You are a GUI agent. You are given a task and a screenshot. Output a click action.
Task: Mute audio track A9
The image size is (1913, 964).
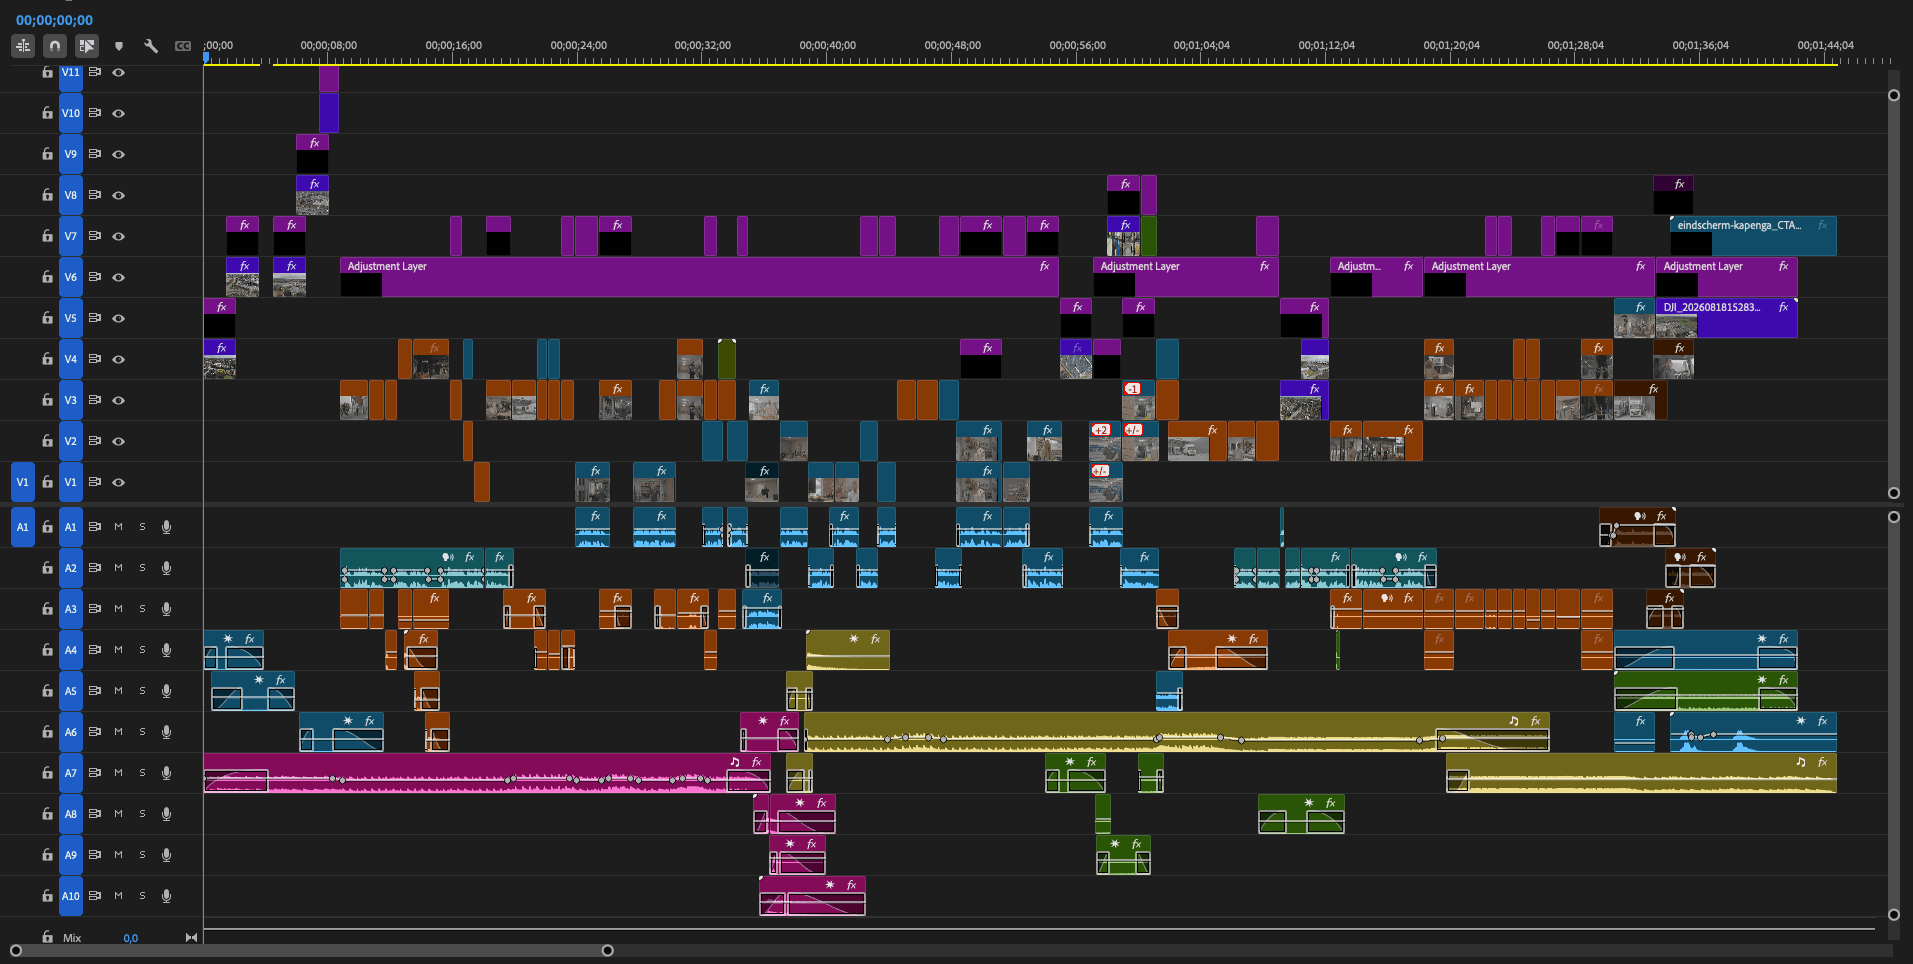pyautogui.click(x=118, y=855)
